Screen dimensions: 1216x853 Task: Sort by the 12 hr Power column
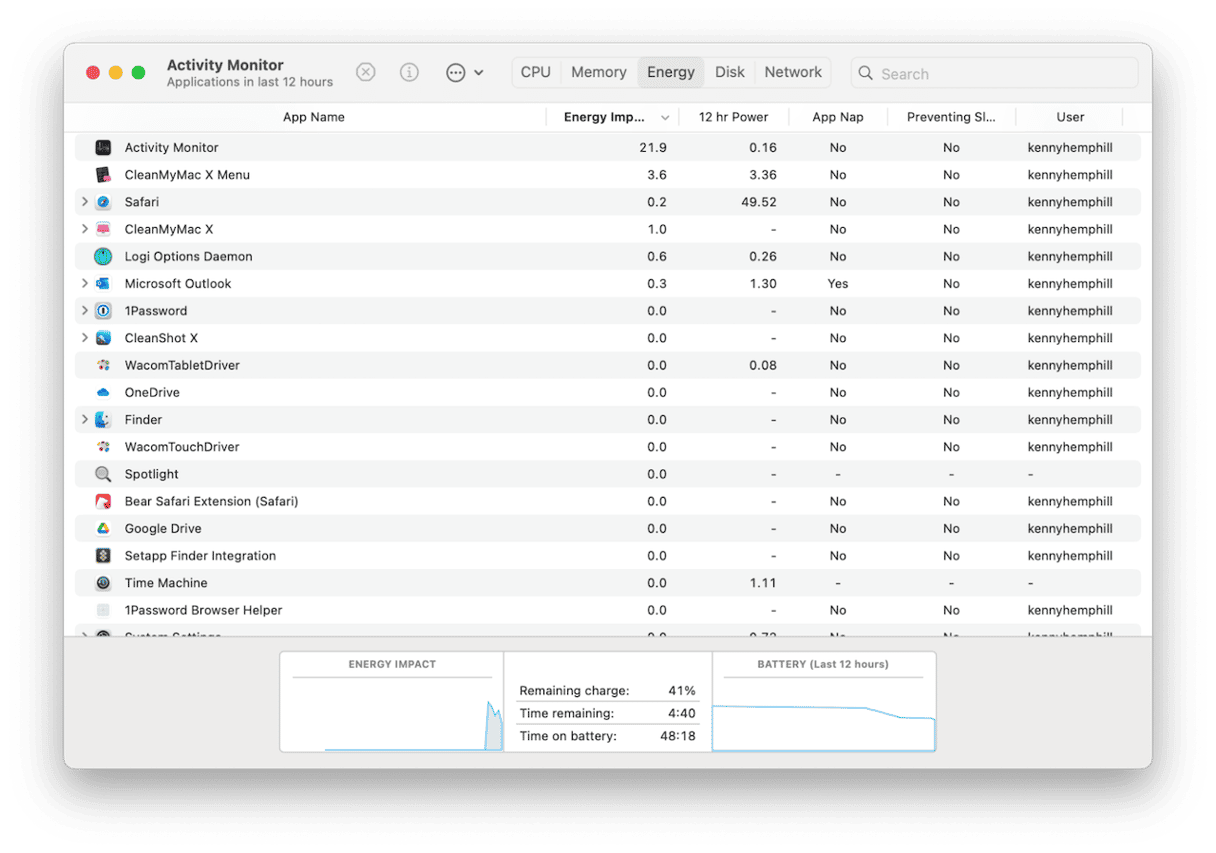point(733,117)
